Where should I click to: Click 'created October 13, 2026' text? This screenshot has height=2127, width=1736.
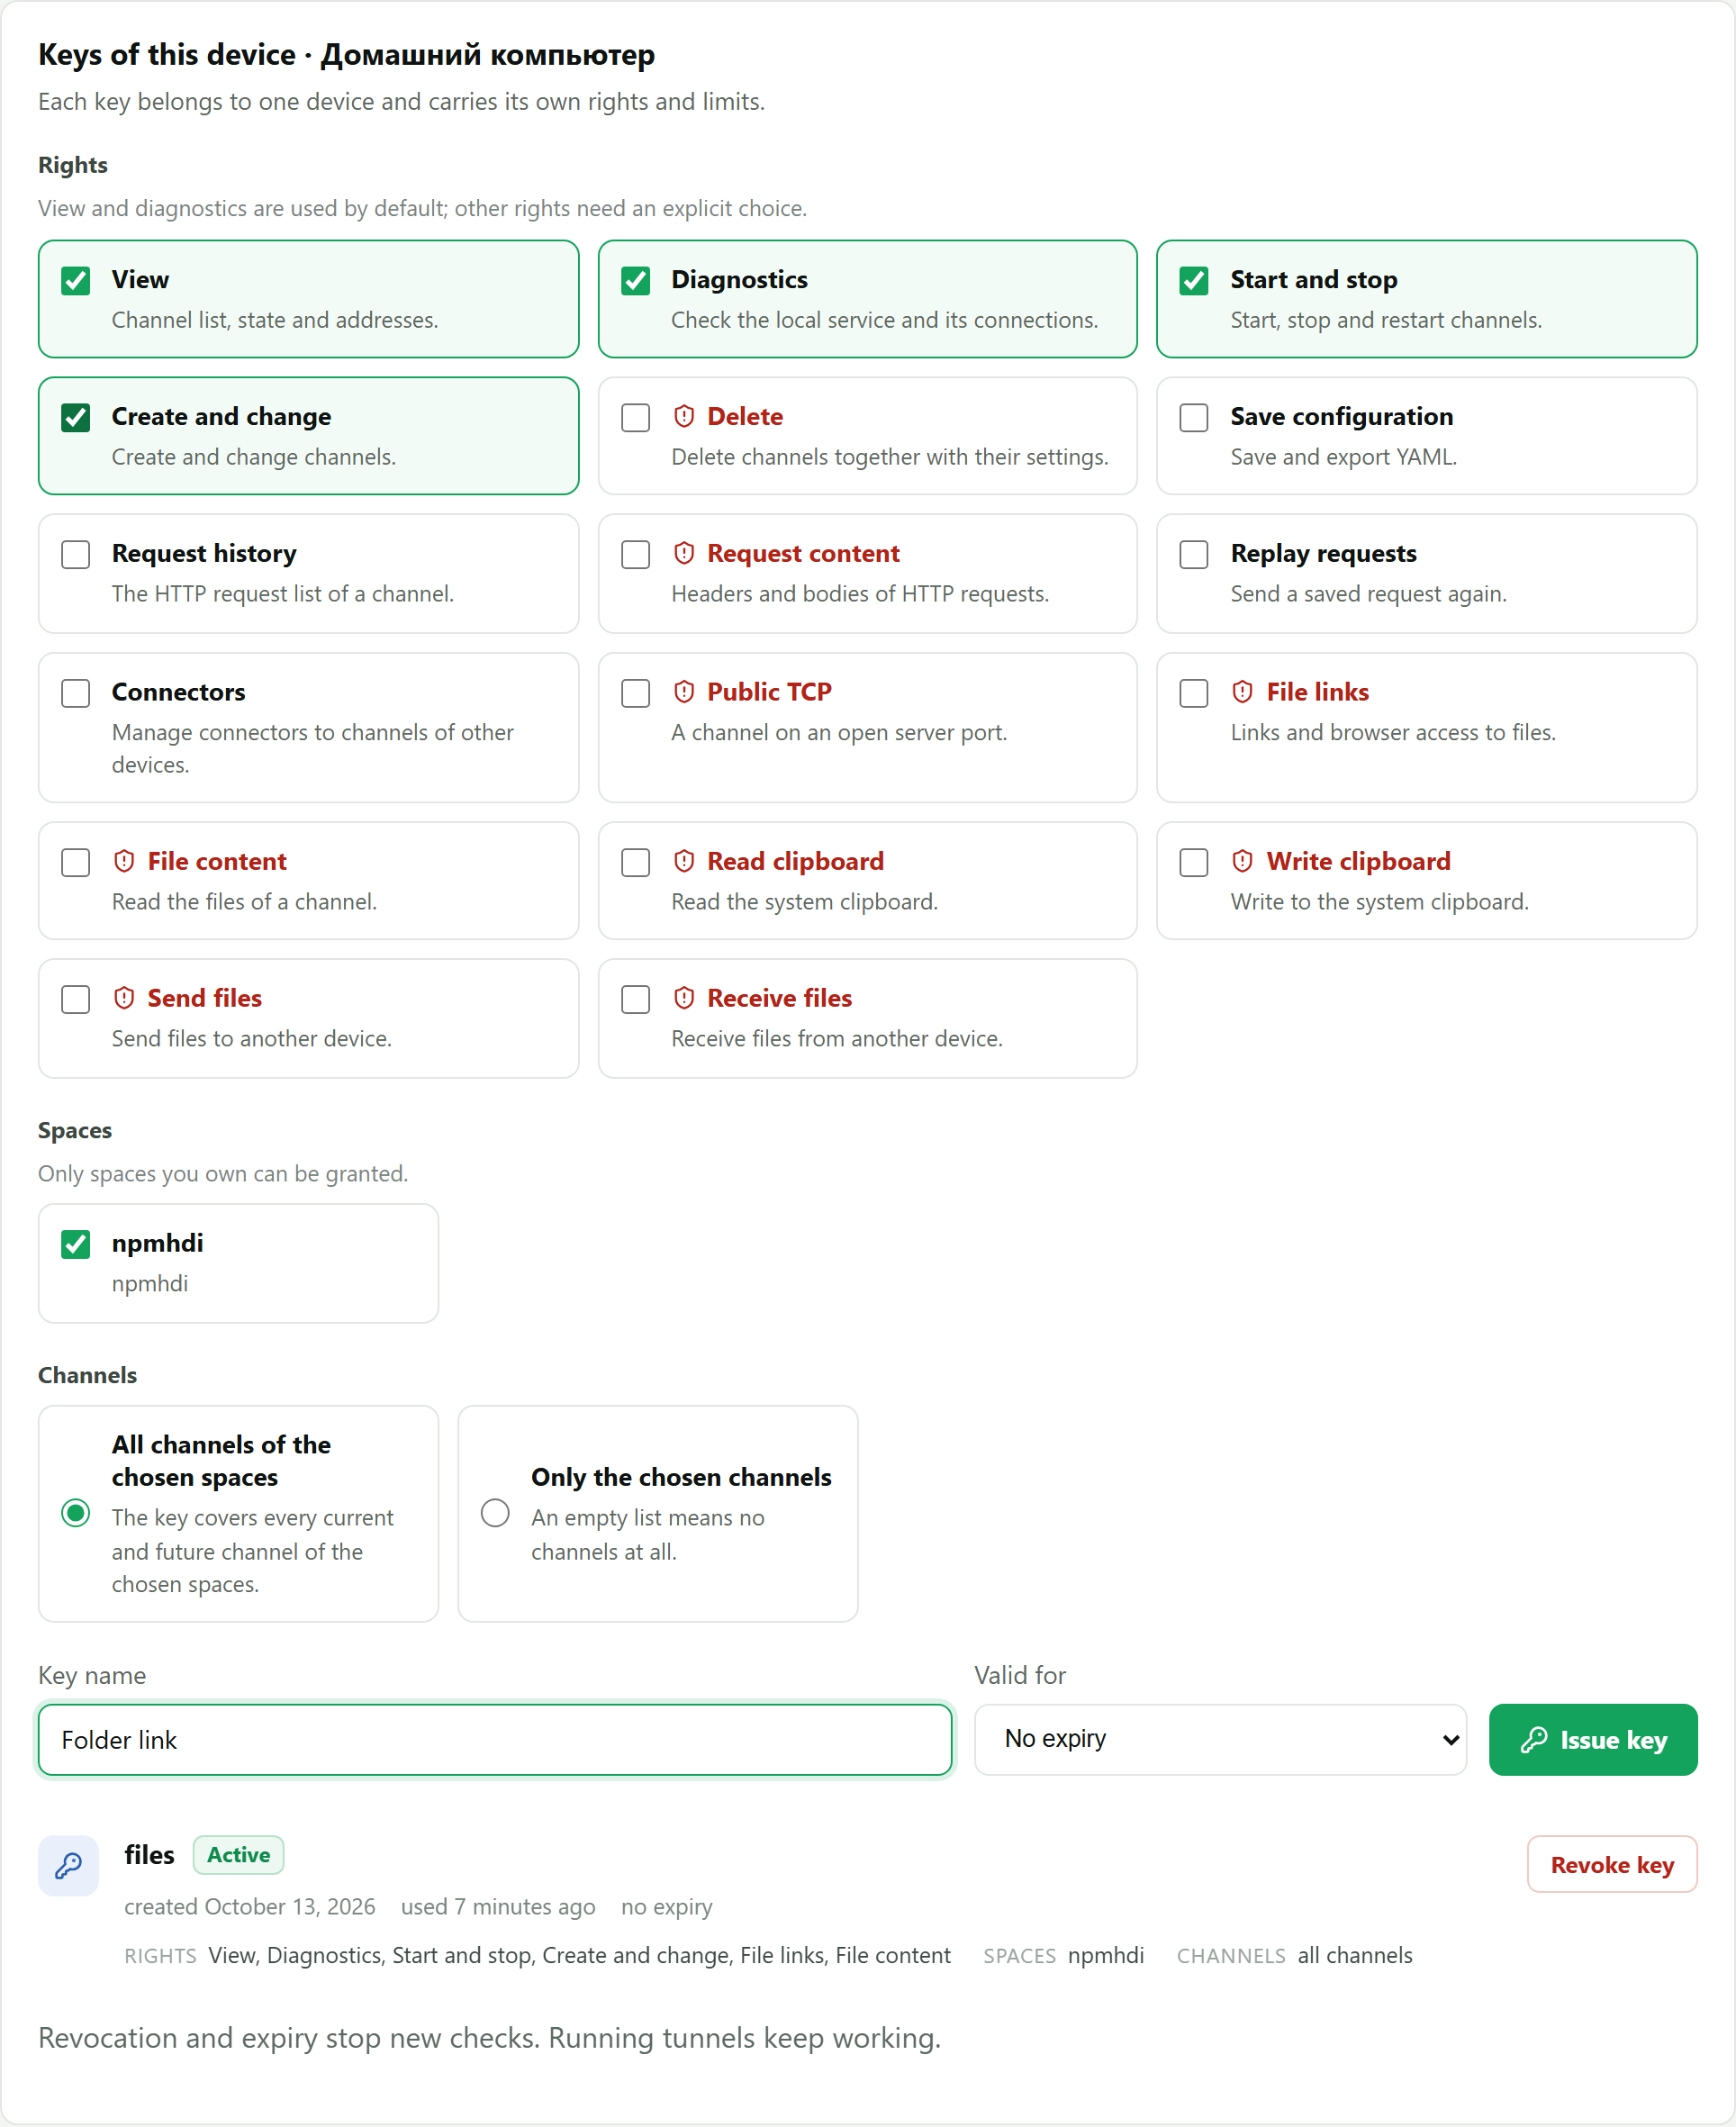[250, 1907]
